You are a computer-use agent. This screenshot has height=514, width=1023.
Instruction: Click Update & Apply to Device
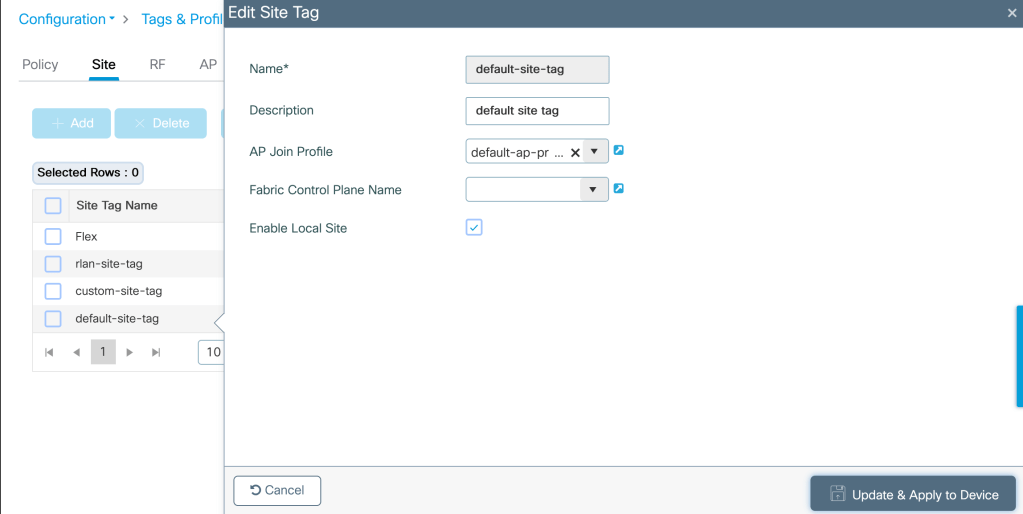tap(913, 494)
